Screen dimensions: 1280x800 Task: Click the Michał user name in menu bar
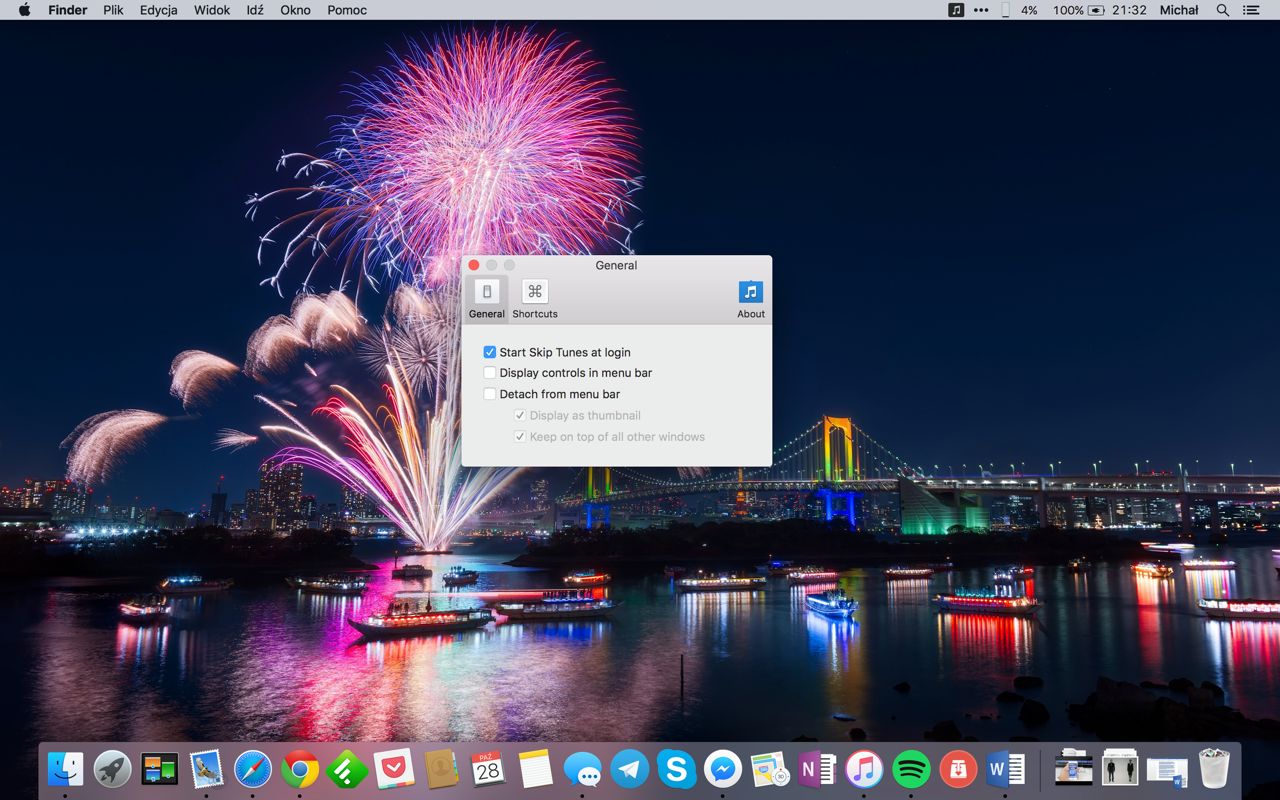(1179, 10)
